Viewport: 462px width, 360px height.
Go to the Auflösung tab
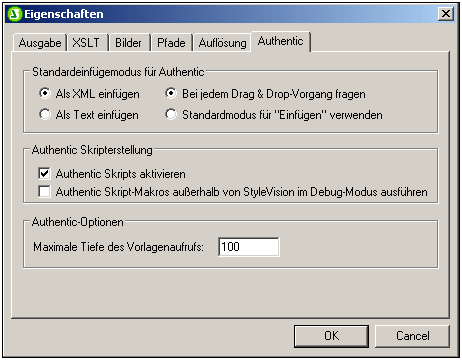222,43
